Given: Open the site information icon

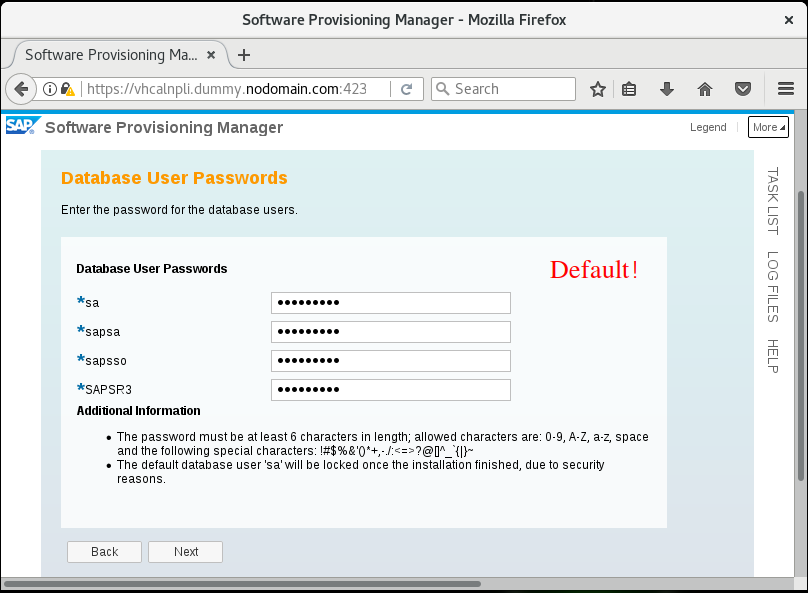Looking at the screenshot, I should [x=49, y=89].
